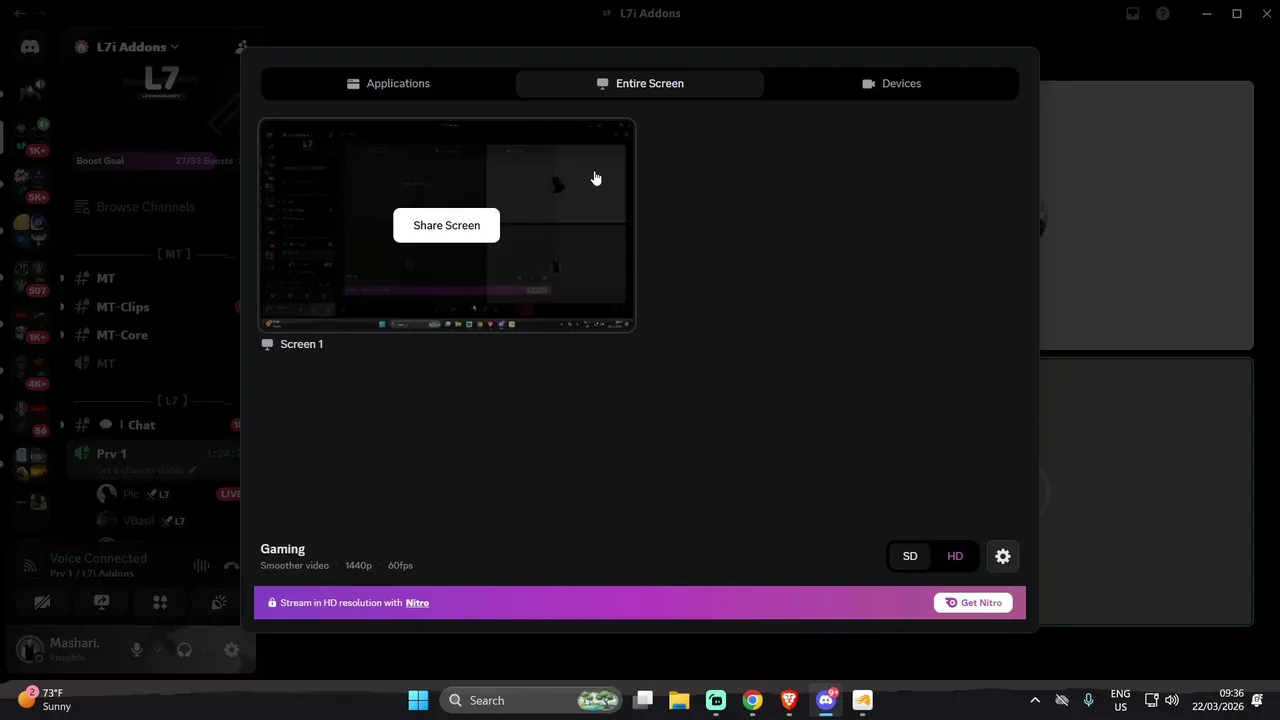The width and height of the screenshot is (1280, 720).
Task: Click the "Gaming" preset heading
Action: point(283,549)
